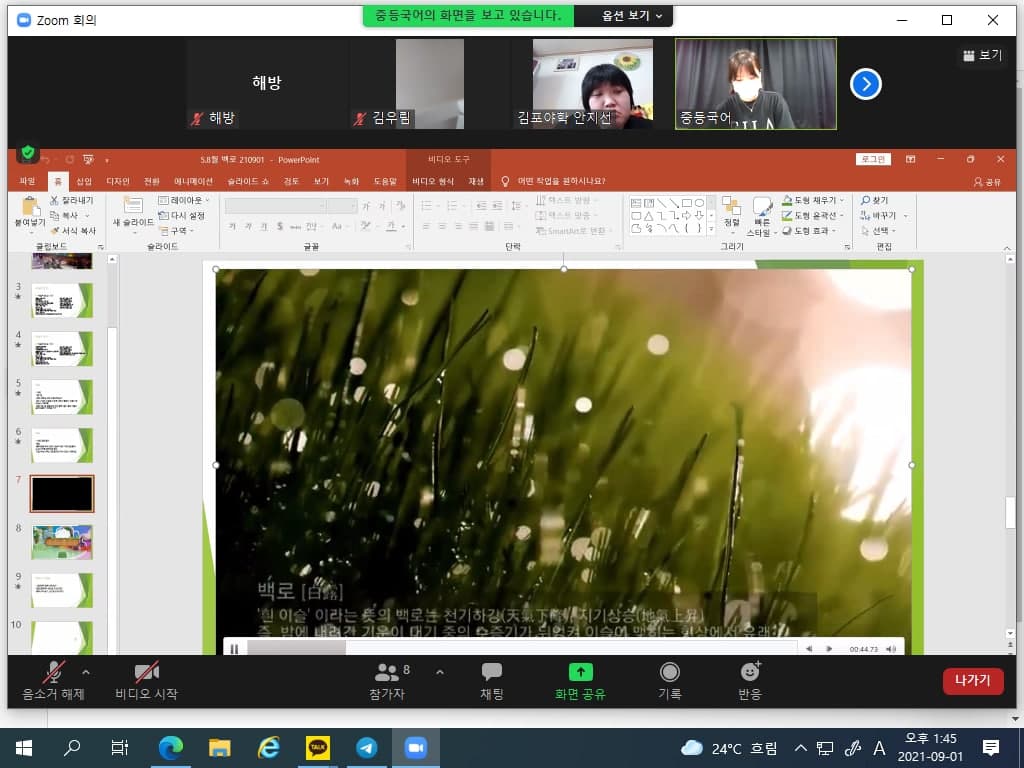
Task: Open the 파일 menu in PowerPoint
Action: click(27, 181)
